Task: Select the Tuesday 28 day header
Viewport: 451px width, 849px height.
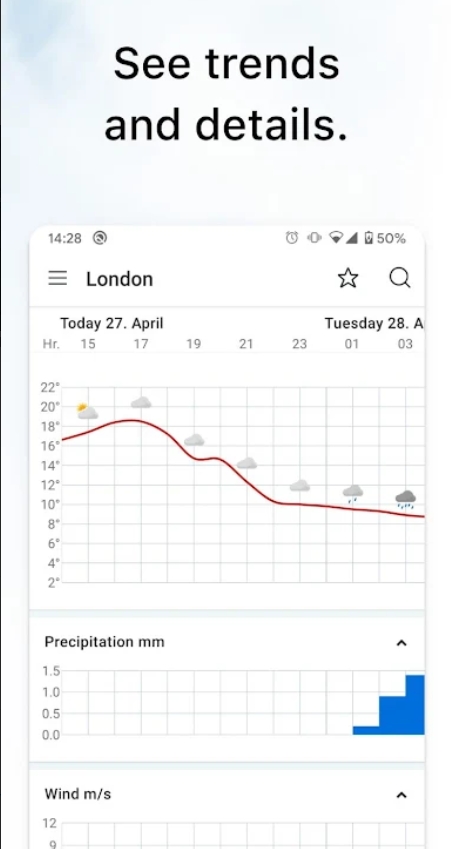Action: coord(374,323)
